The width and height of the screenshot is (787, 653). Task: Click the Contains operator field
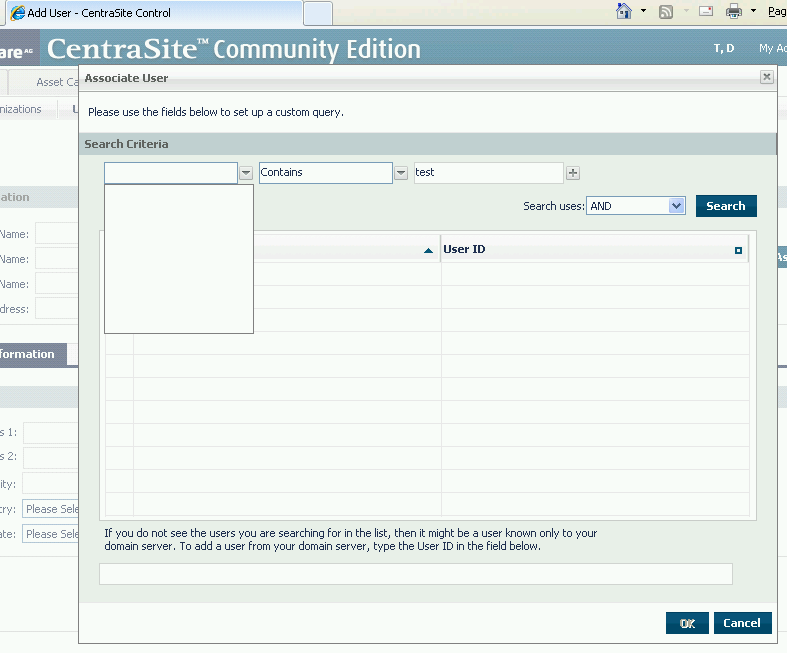[x=326, y=173]
